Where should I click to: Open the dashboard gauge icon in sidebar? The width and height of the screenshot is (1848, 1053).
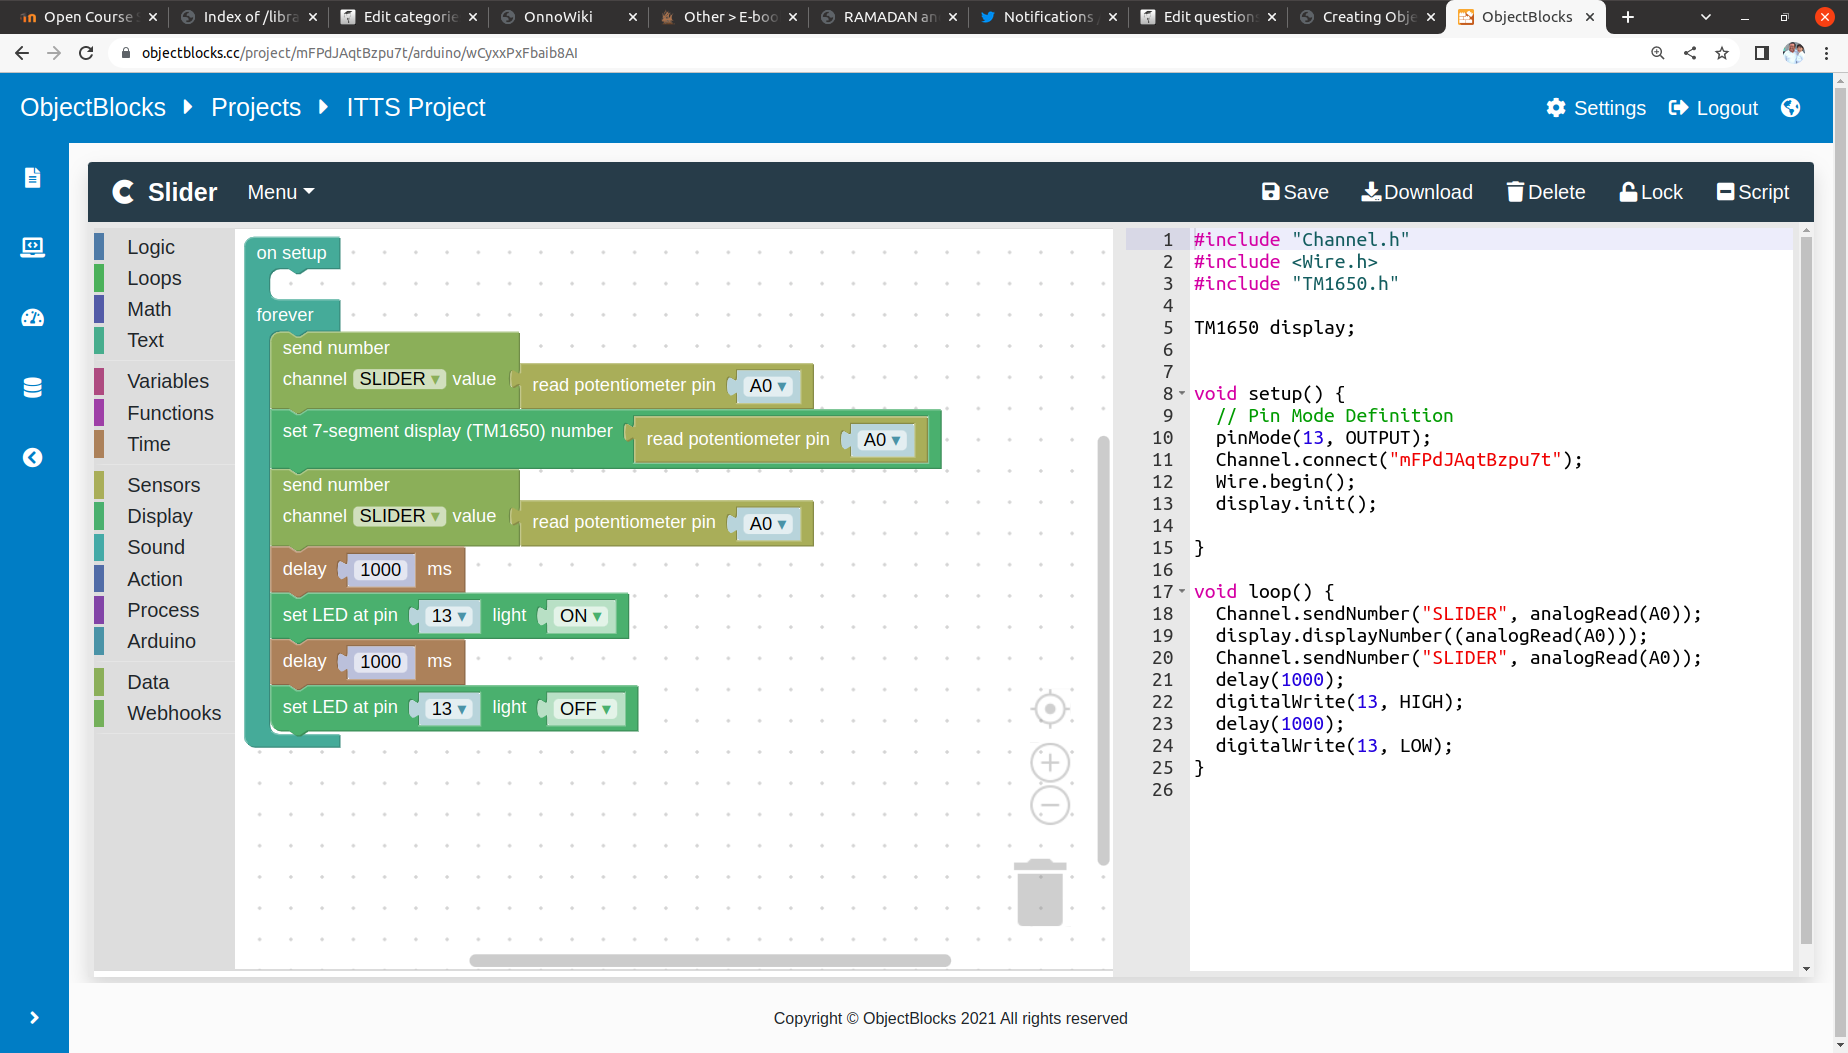coord(33,318)
